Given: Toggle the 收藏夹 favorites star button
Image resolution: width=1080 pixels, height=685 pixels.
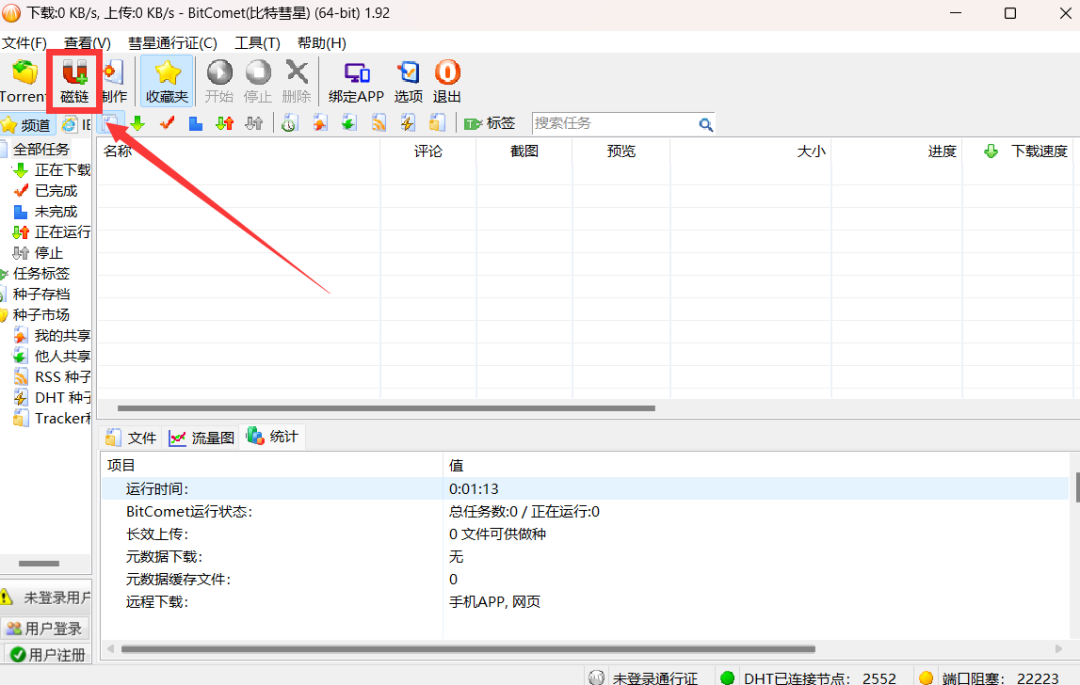Looking at the screenshot, I should [x=167, y=81].
